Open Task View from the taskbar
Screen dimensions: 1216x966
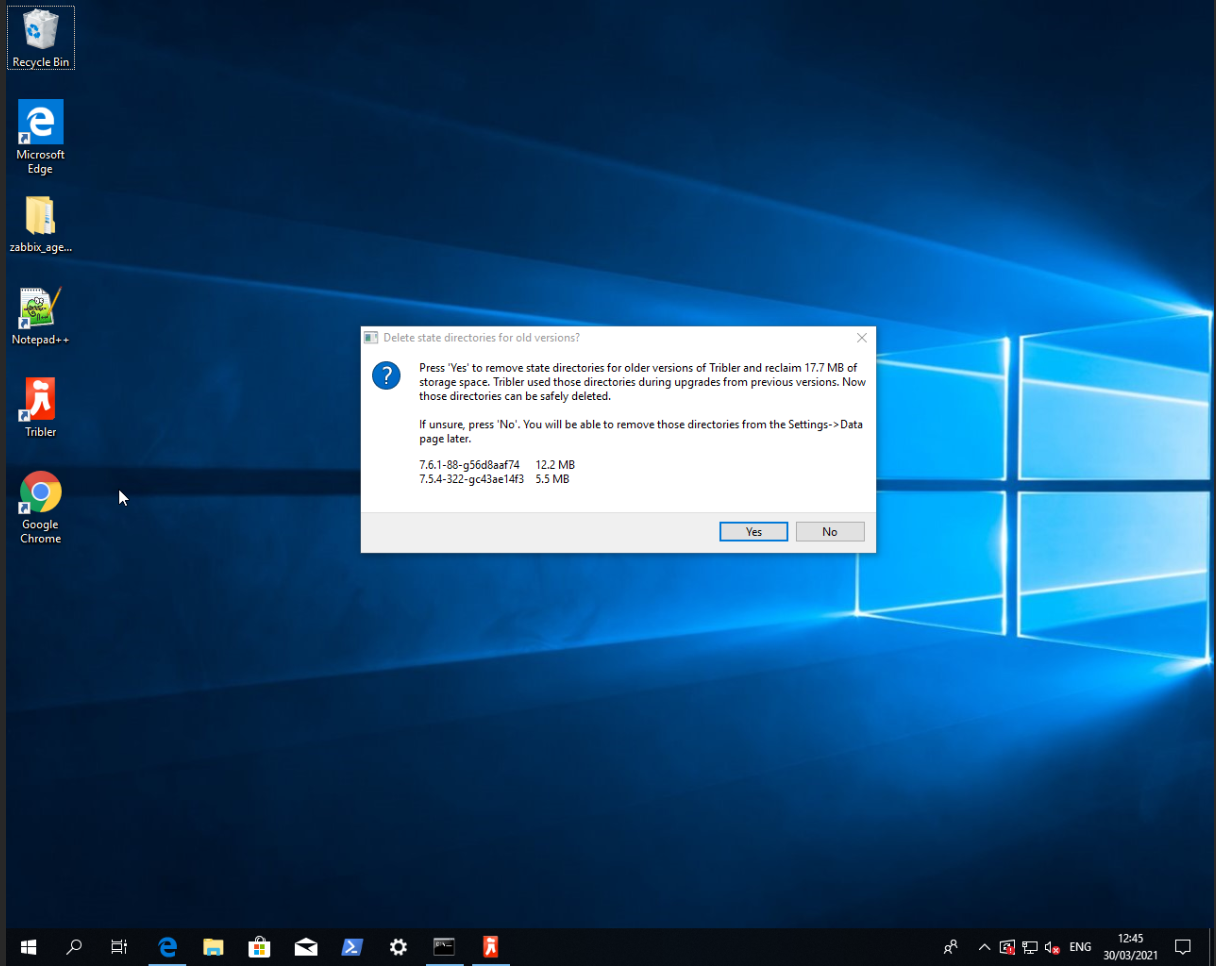point(118,946)
